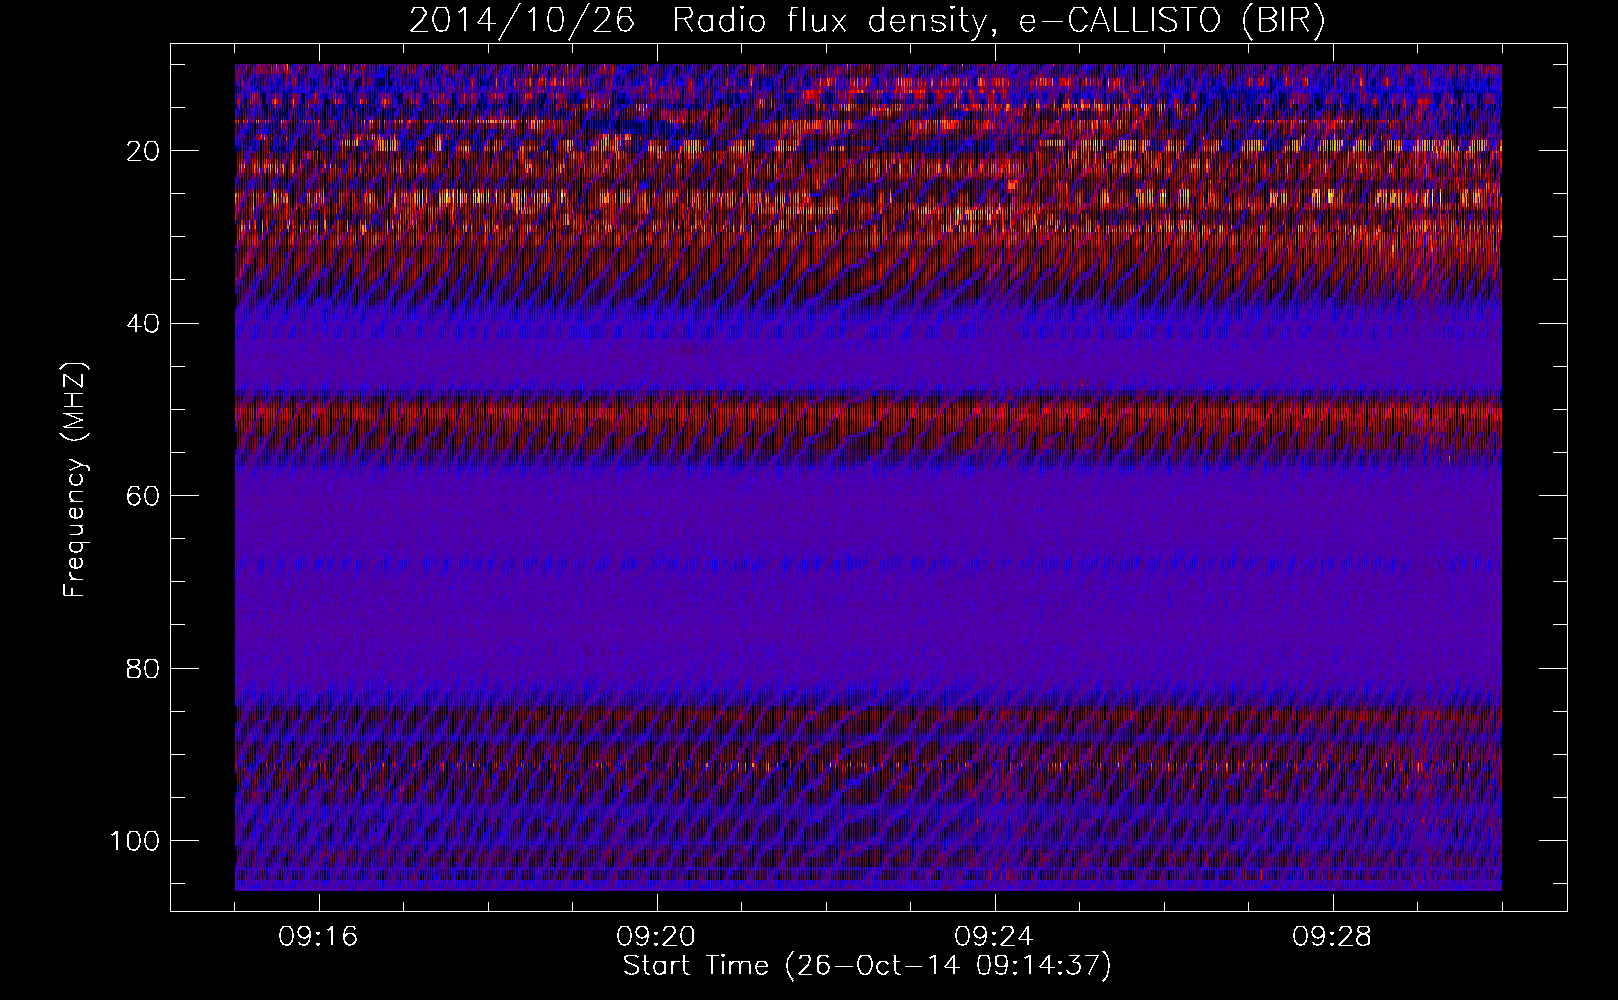Image resolution: width=1618 pixels, height=1000 pixels.
Task: Click the 09:20 time tick label
Action: [x=656, y=937]
